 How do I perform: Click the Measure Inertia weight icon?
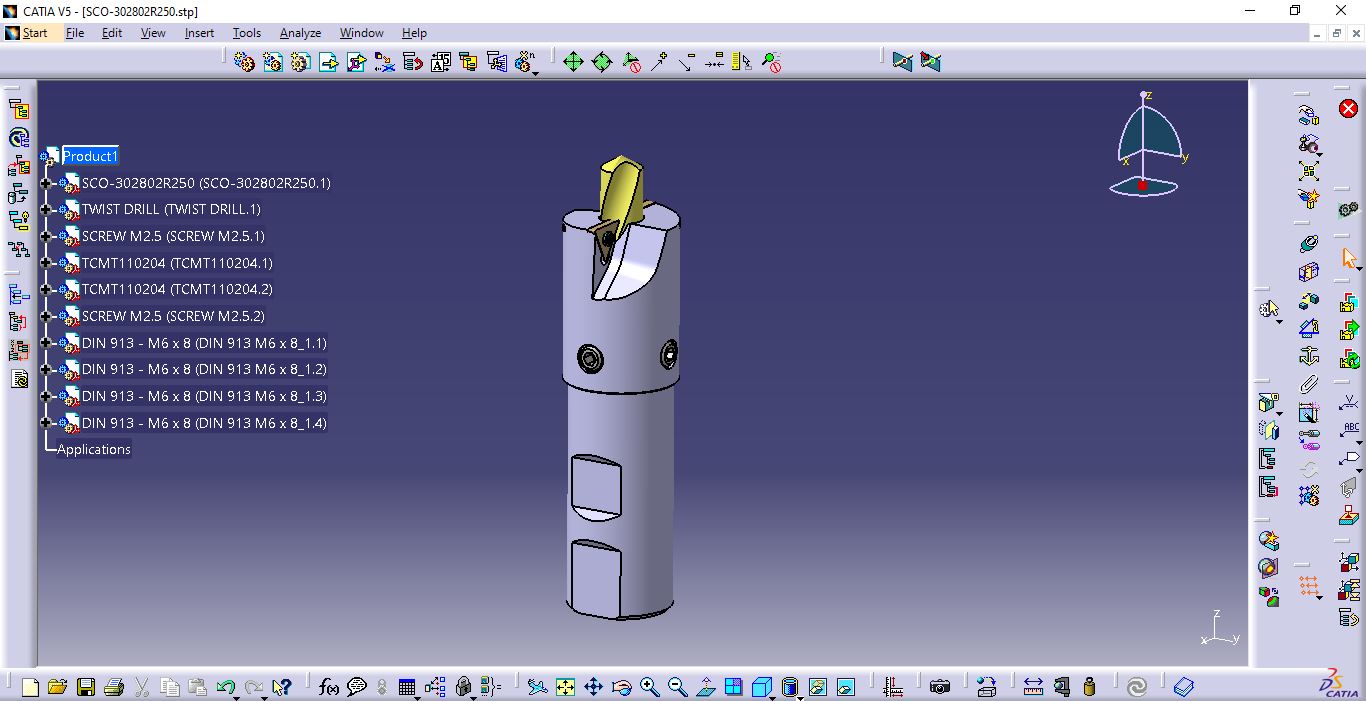tap(1090, 687)
